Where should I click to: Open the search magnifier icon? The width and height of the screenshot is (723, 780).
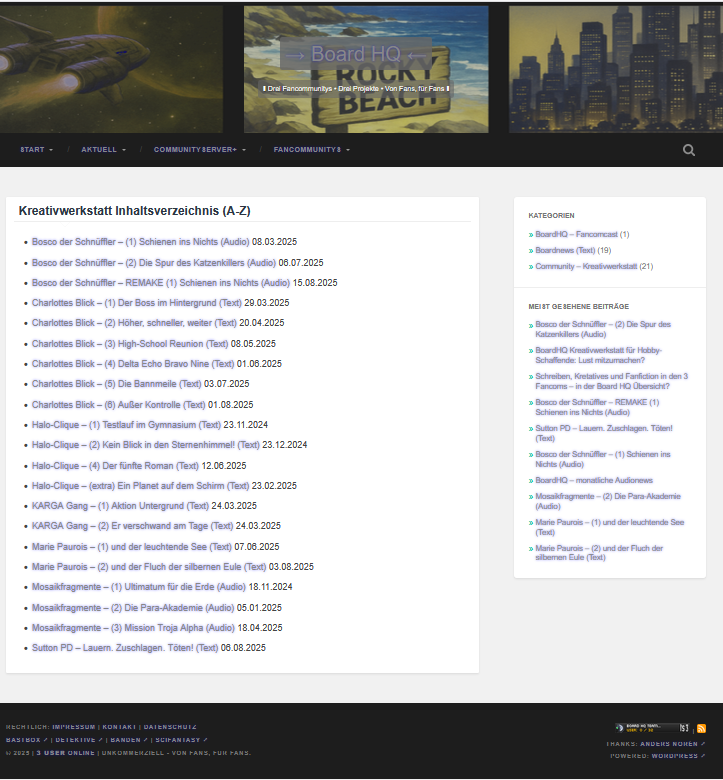[x=689, y=150]
